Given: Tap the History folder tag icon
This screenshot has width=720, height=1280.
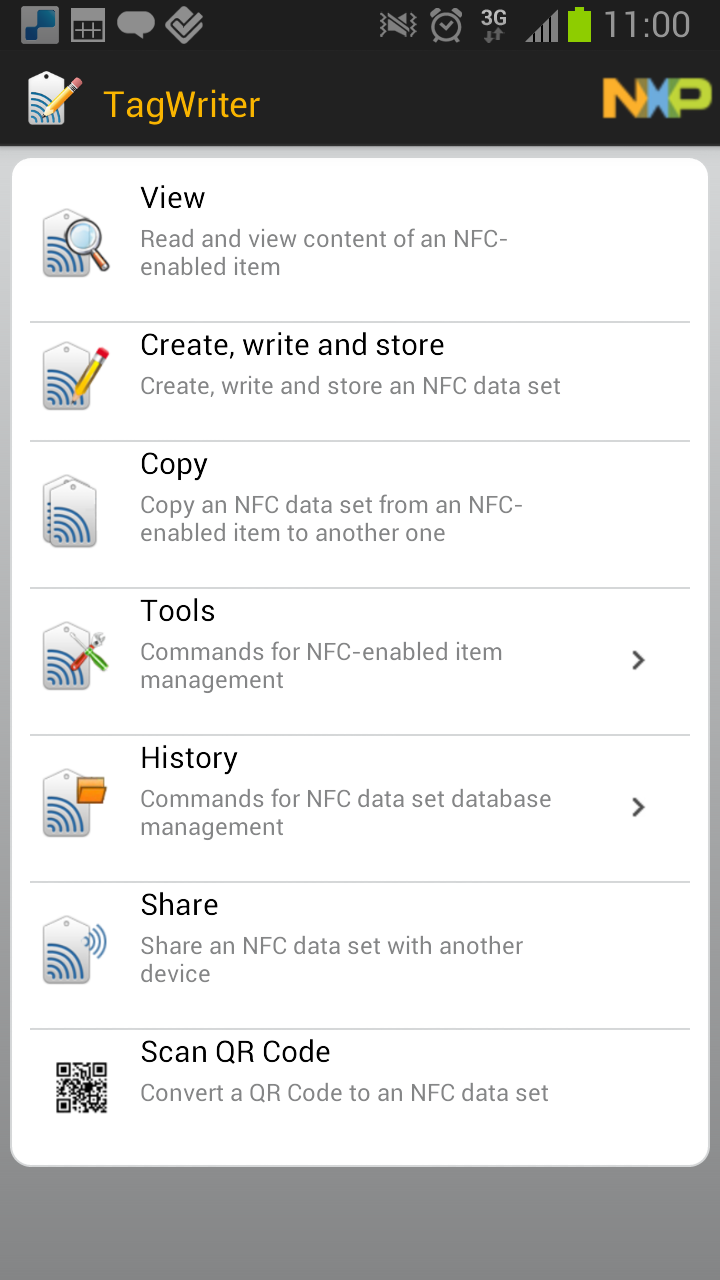Looking at the screenshot, I should [76, 803].
